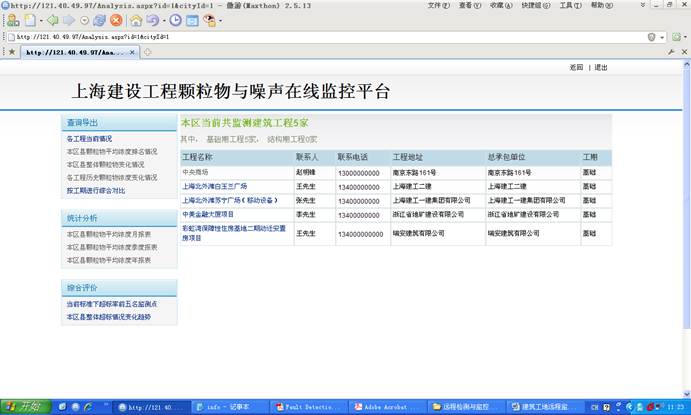Click the browser Back arrow button
The width and height of the screenshot is (691, 415).
point(51,20)
